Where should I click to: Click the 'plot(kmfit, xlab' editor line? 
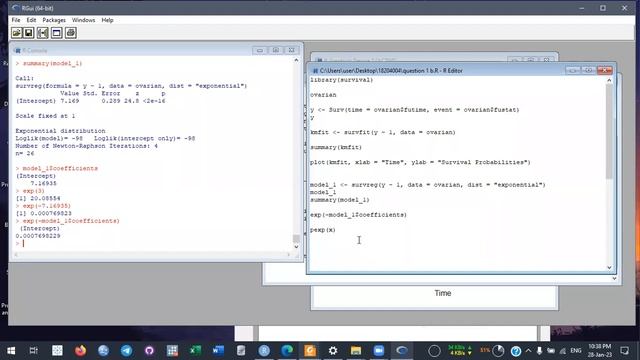click(420, 162)
